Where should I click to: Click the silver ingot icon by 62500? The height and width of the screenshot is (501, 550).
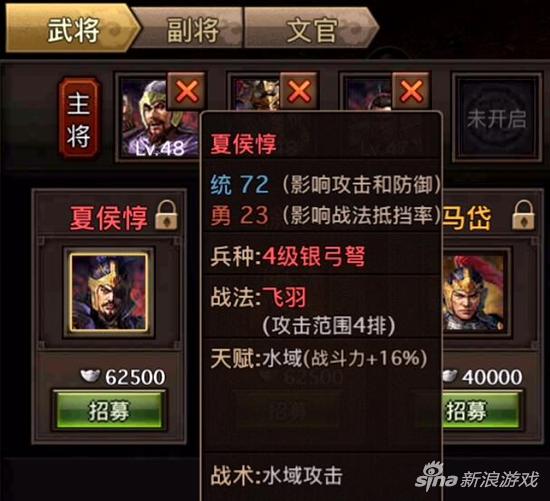90,376
